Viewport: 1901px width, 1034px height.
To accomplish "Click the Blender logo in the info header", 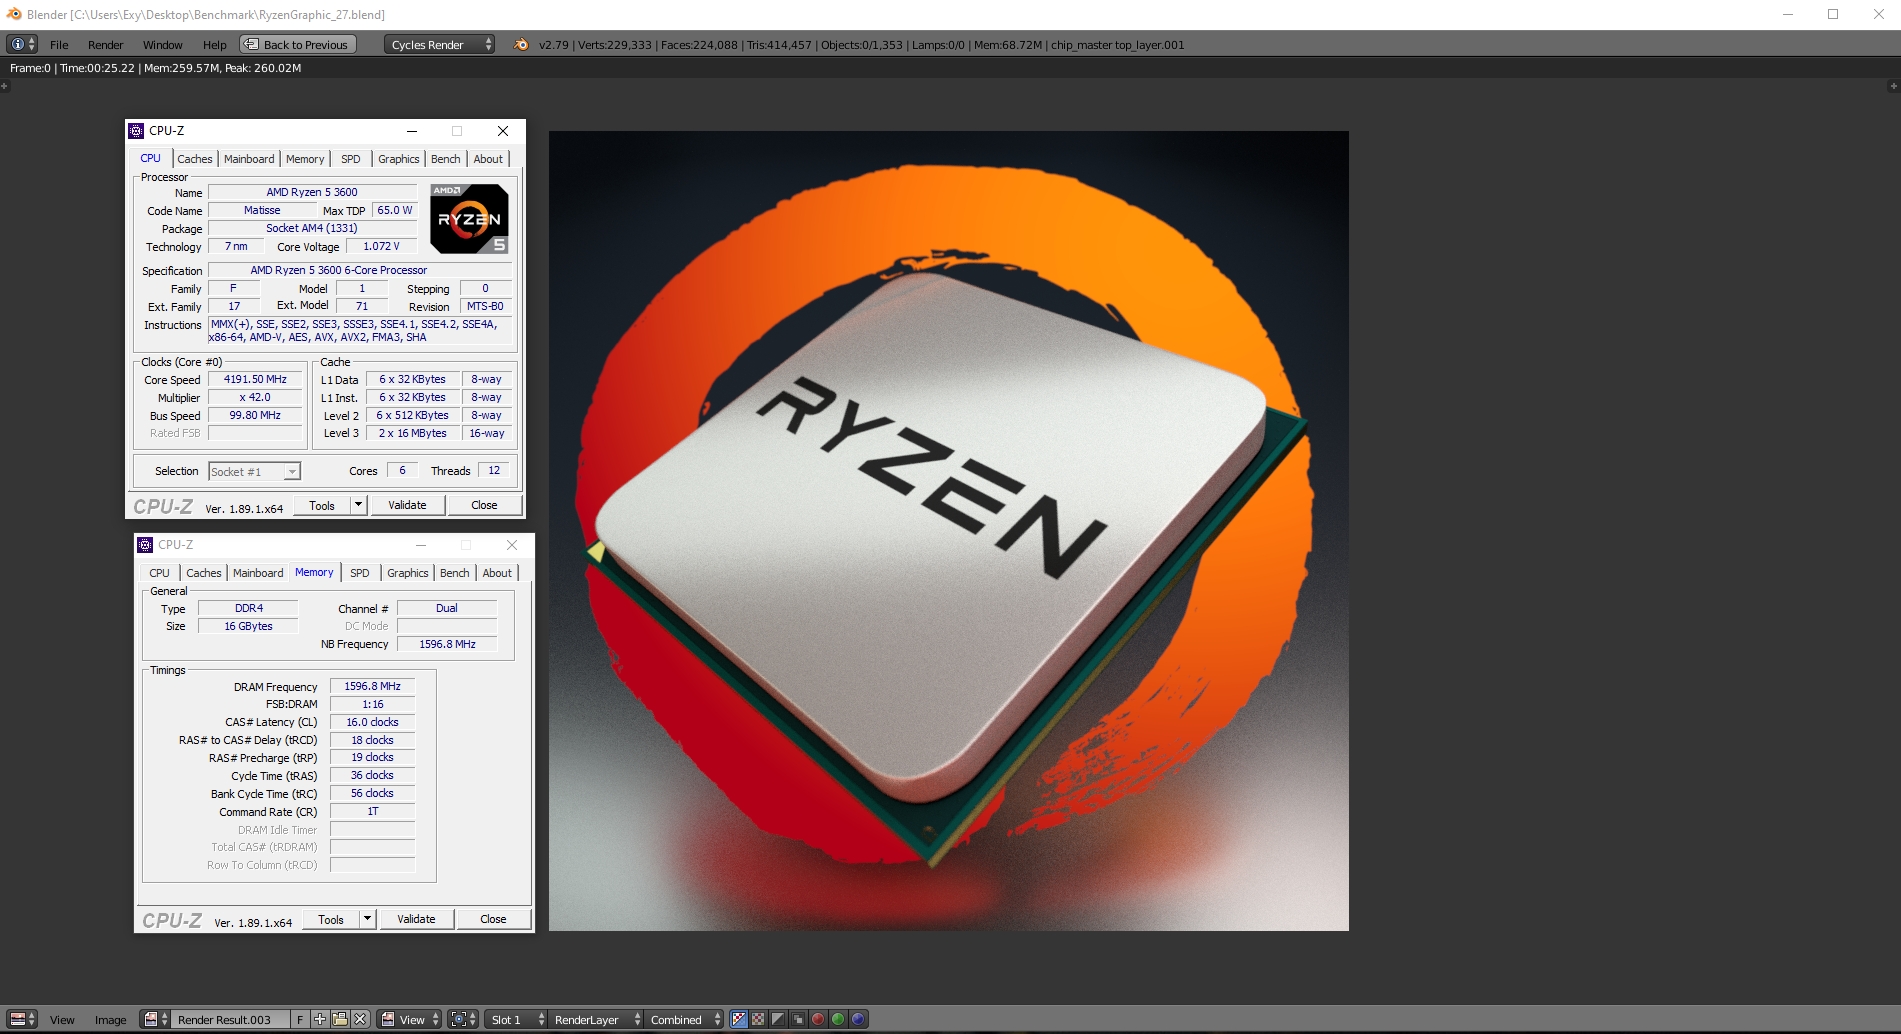I will (521, 44).
